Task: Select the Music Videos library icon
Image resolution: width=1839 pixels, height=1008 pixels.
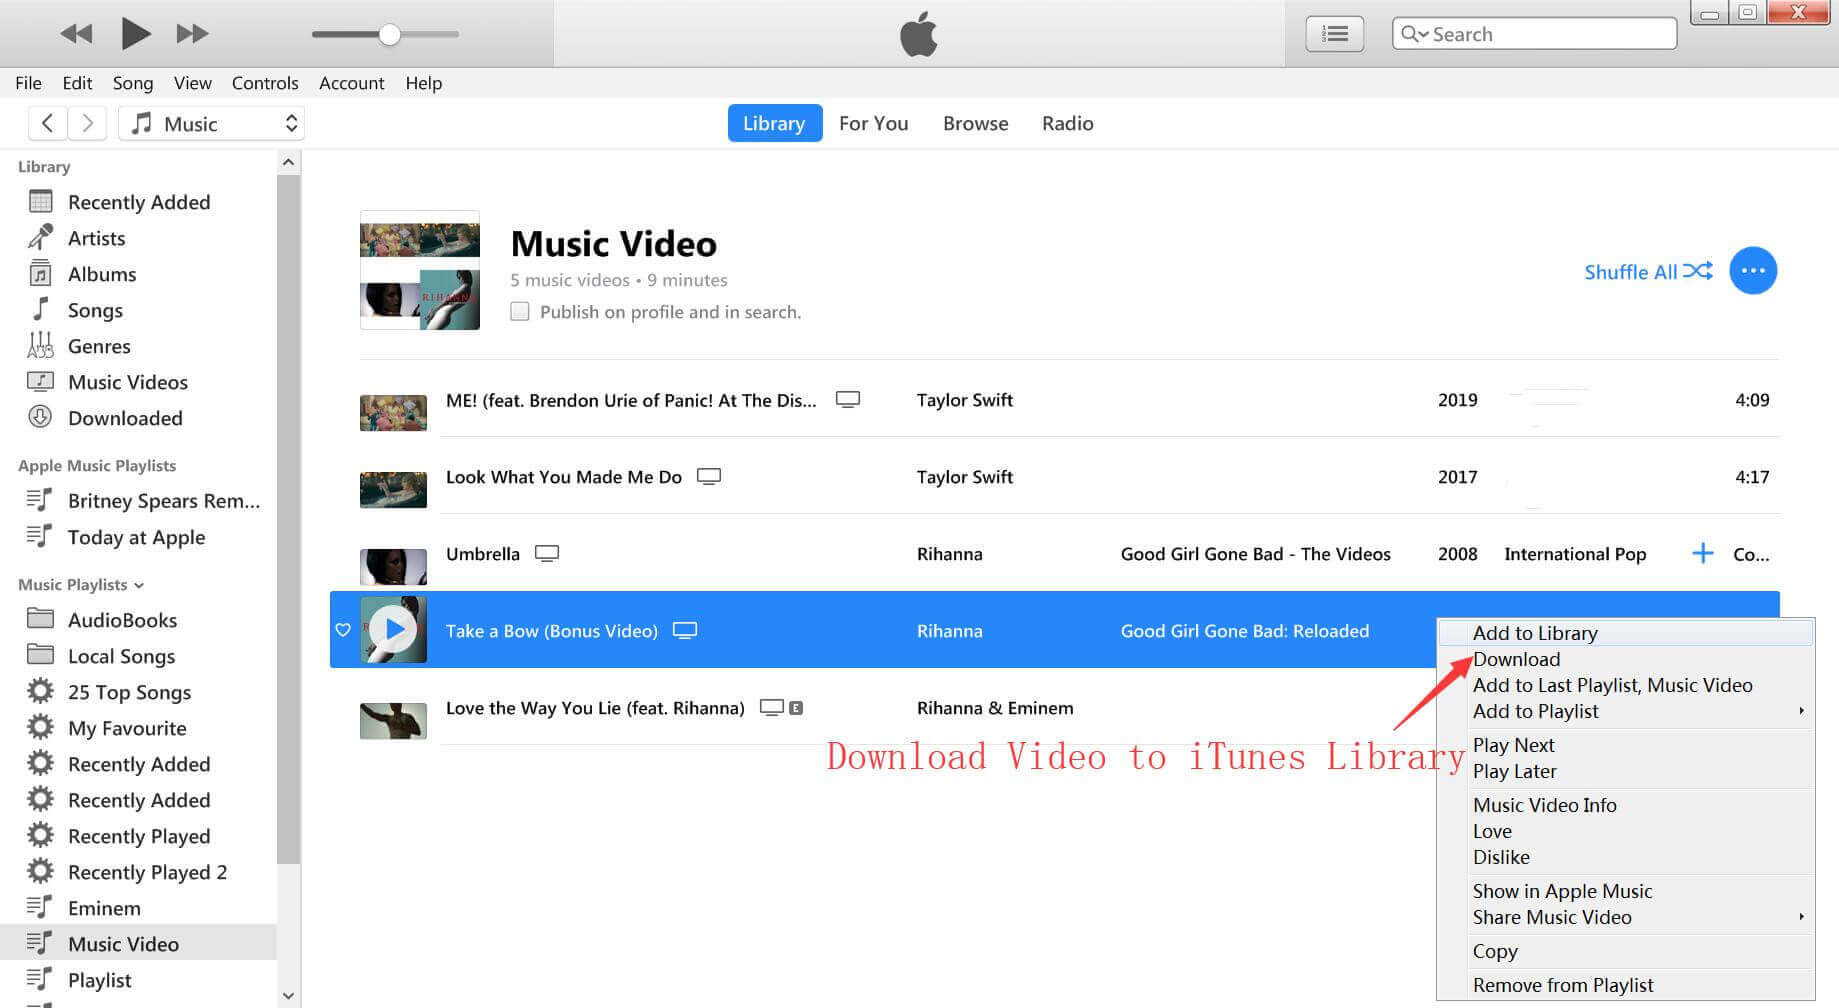Action: 40,381
